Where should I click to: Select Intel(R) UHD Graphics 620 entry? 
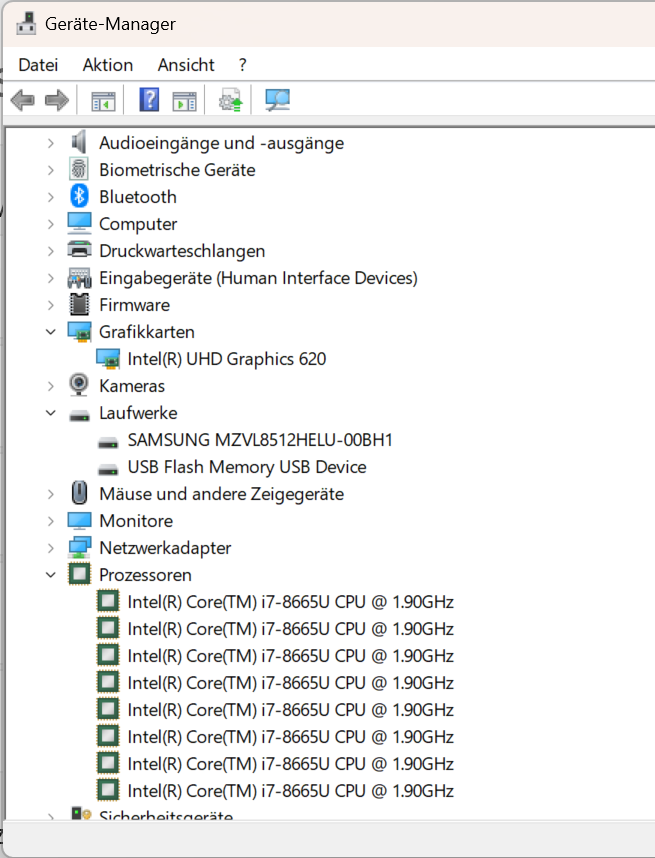(227, 359)
